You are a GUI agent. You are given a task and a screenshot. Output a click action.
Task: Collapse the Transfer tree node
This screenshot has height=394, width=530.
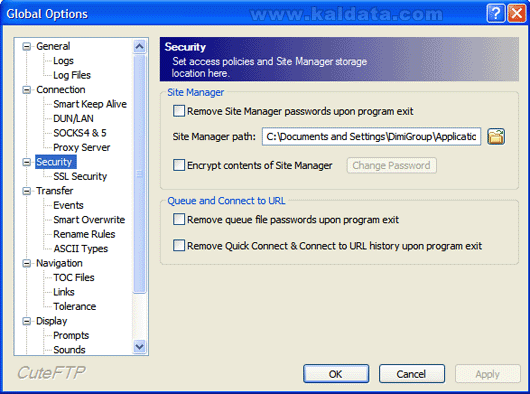(26, 191)
